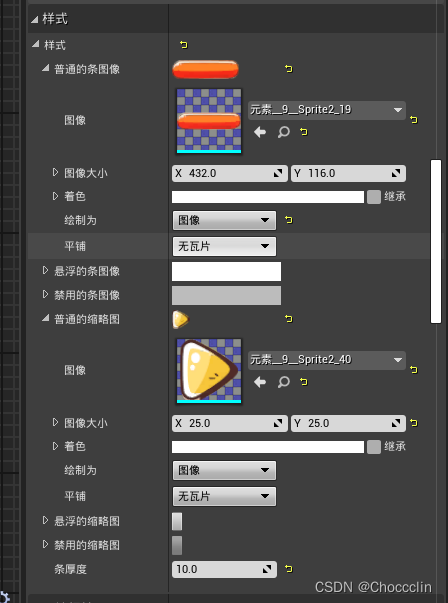Open 平铺 dropdown for the bar image

(x=224, y=247)
